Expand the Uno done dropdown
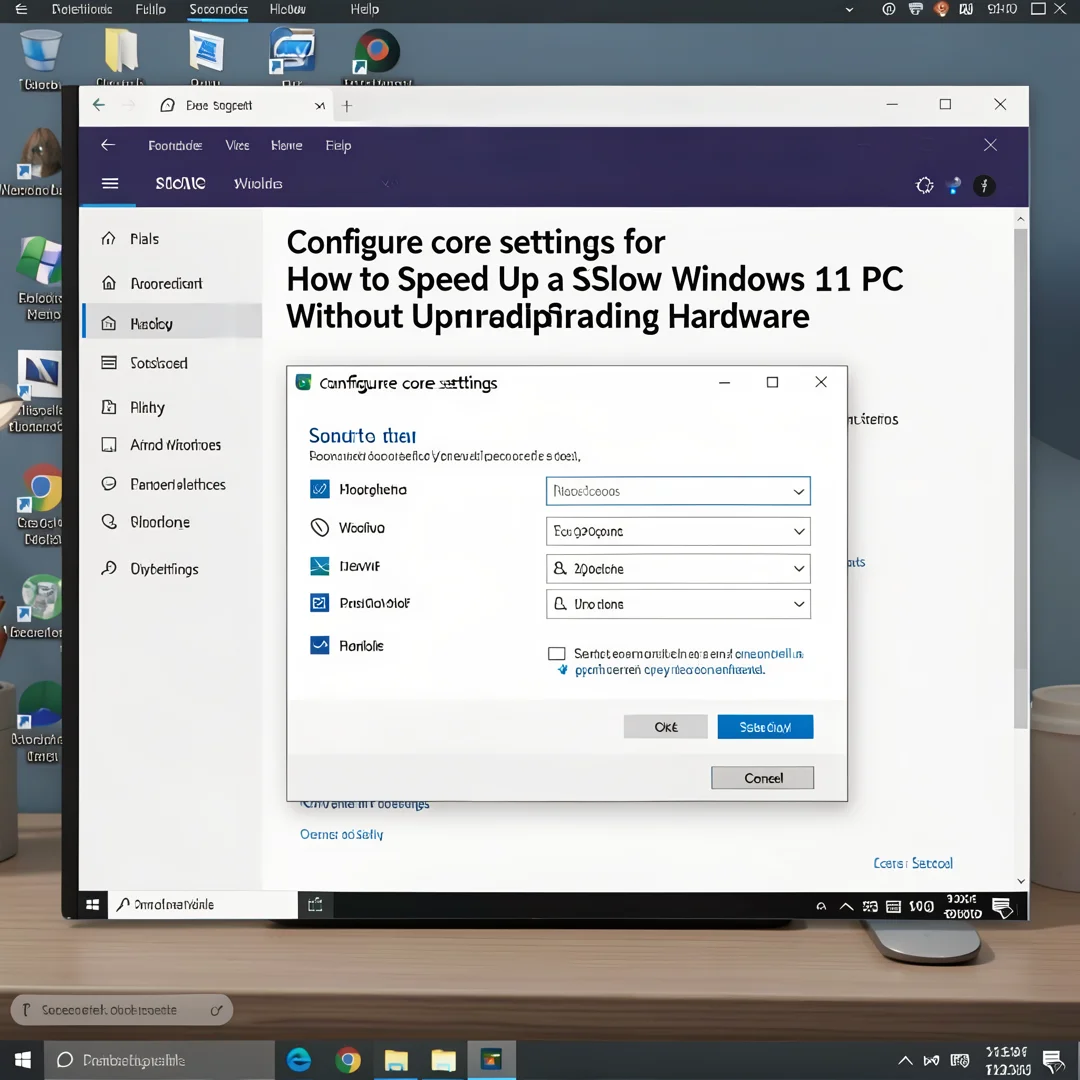The width and height of the screenshot is (1080, 1080). pyautogui.click(x=678, y=604)
